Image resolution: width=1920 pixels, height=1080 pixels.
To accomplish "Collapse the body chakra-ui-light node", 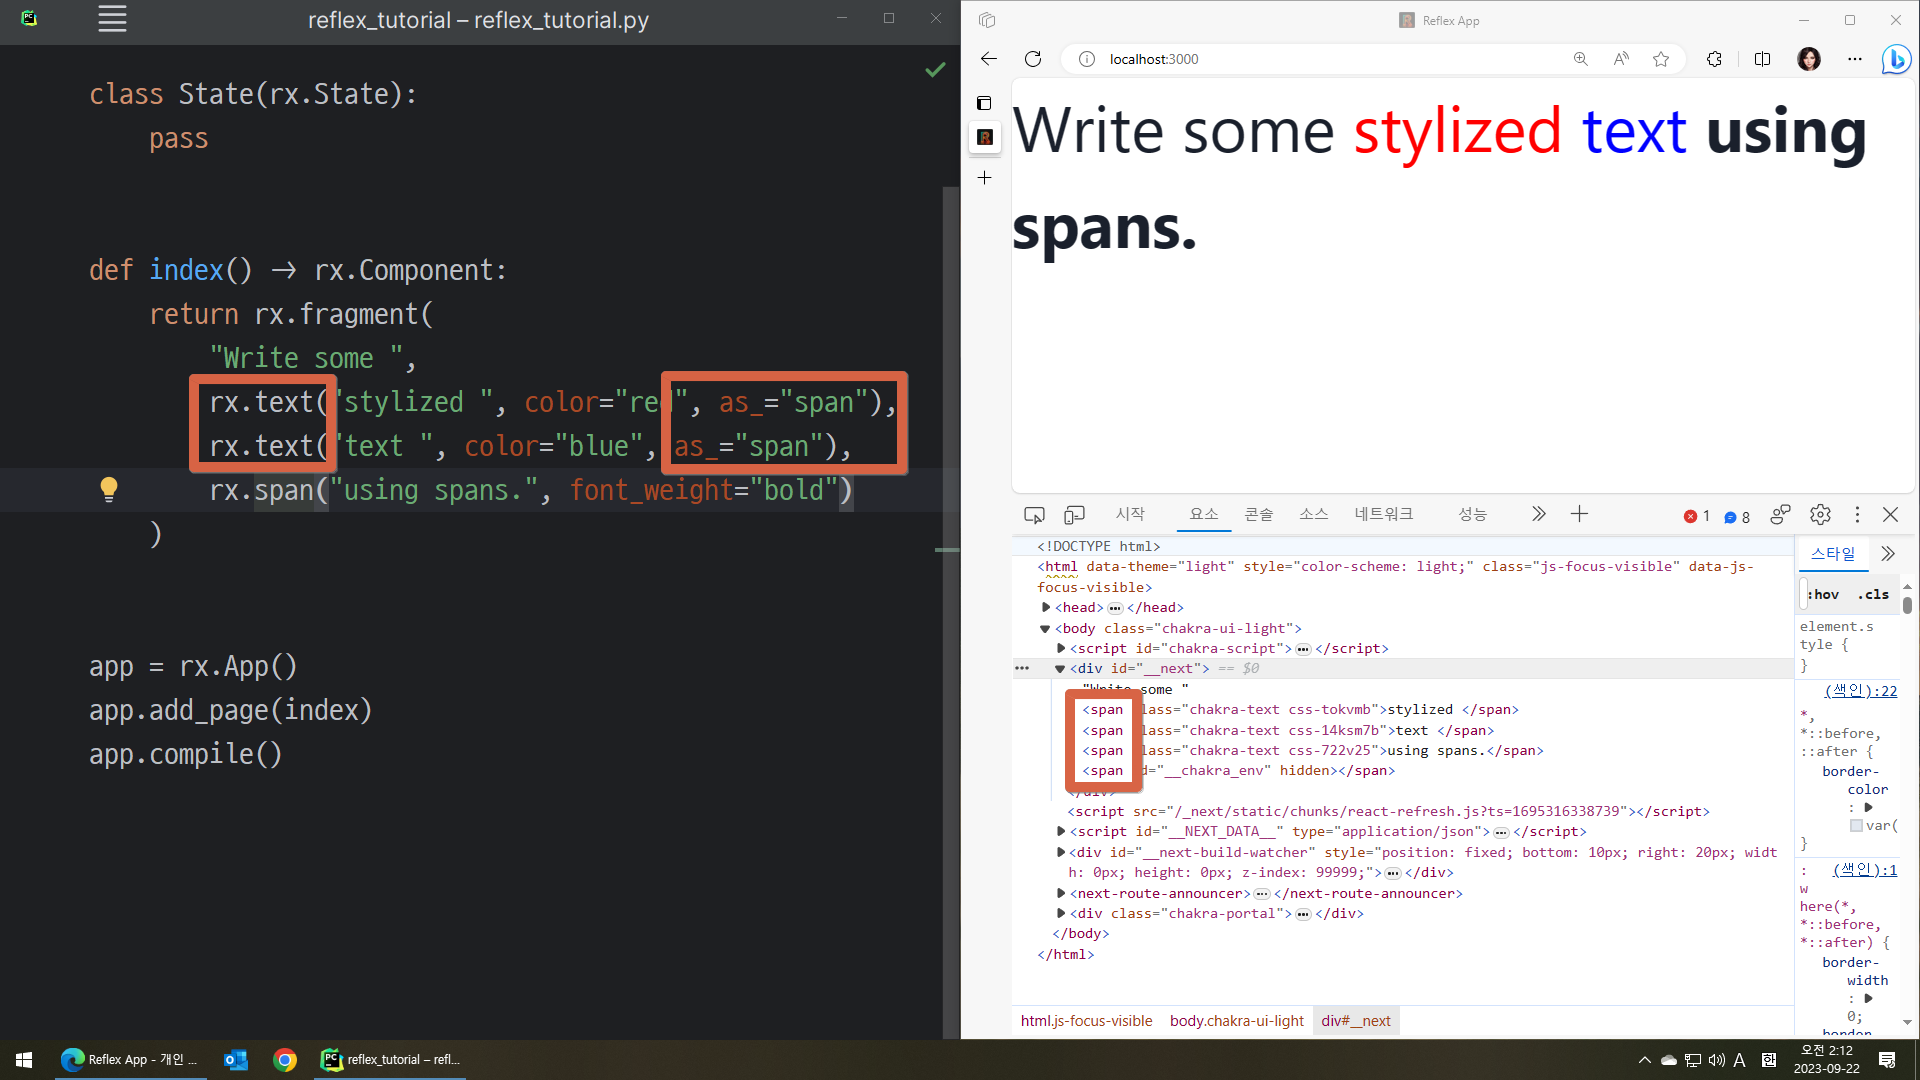I will [x=1045, y=629].
